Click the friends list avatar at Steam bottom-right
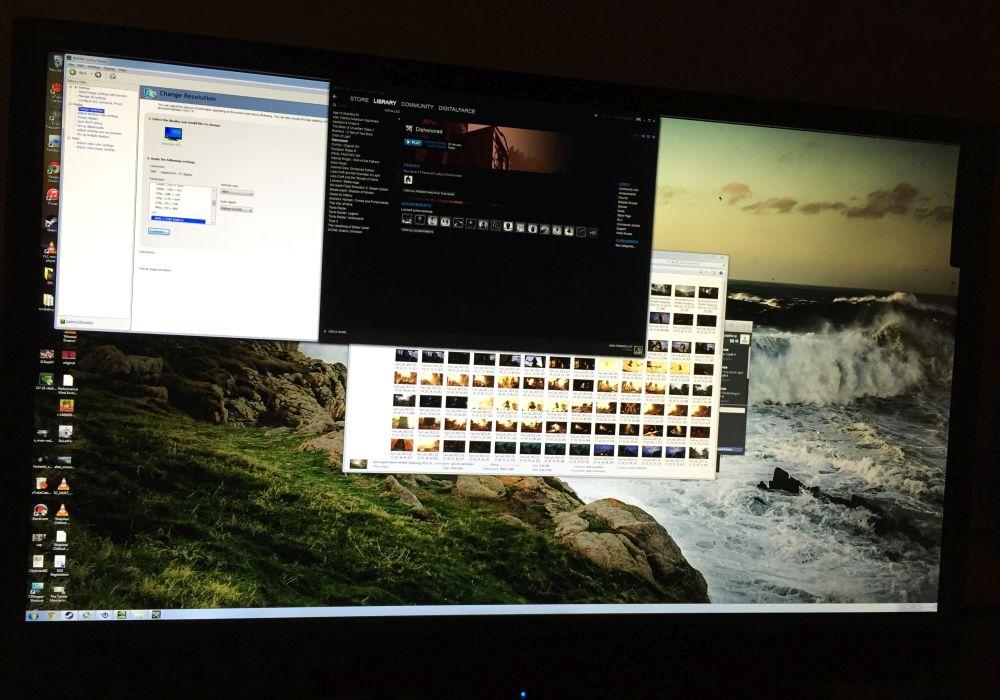 [636, 350]
